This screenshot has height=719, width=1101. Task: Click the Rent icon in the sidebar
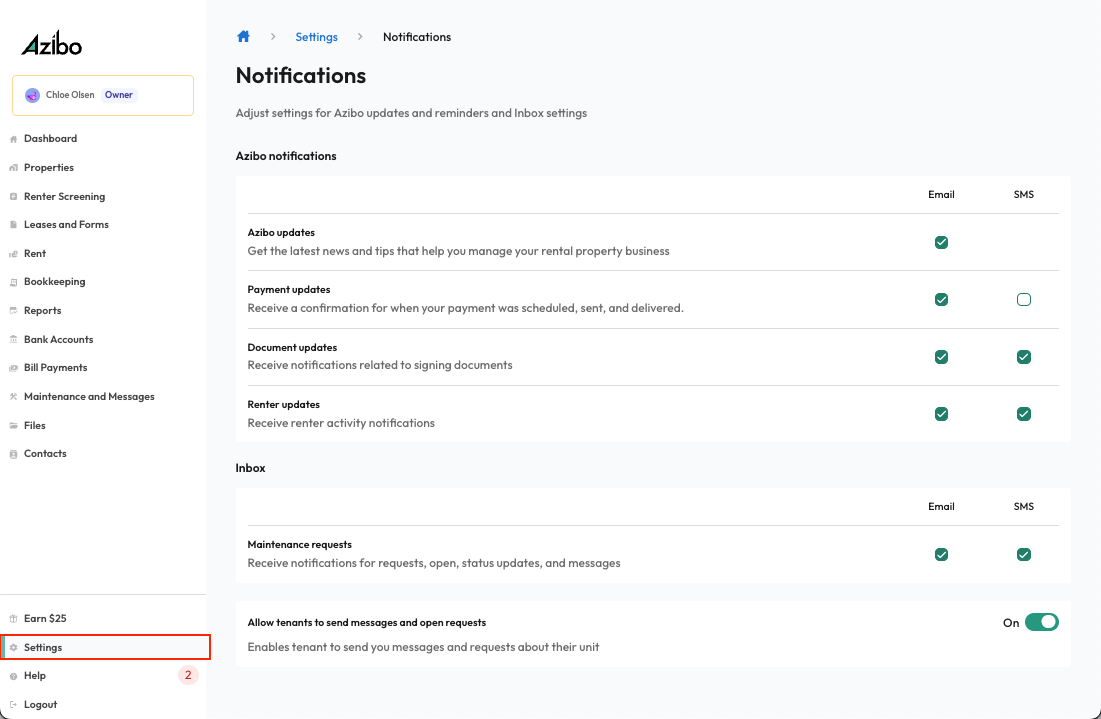pos(13,253)
